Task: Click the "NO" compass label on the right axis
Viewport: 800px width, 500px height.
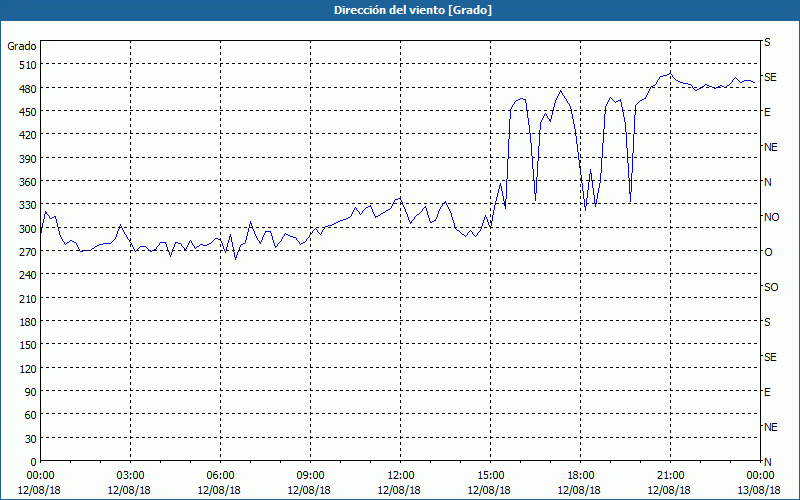Action: pyautogui.click(x=771, y=217)
